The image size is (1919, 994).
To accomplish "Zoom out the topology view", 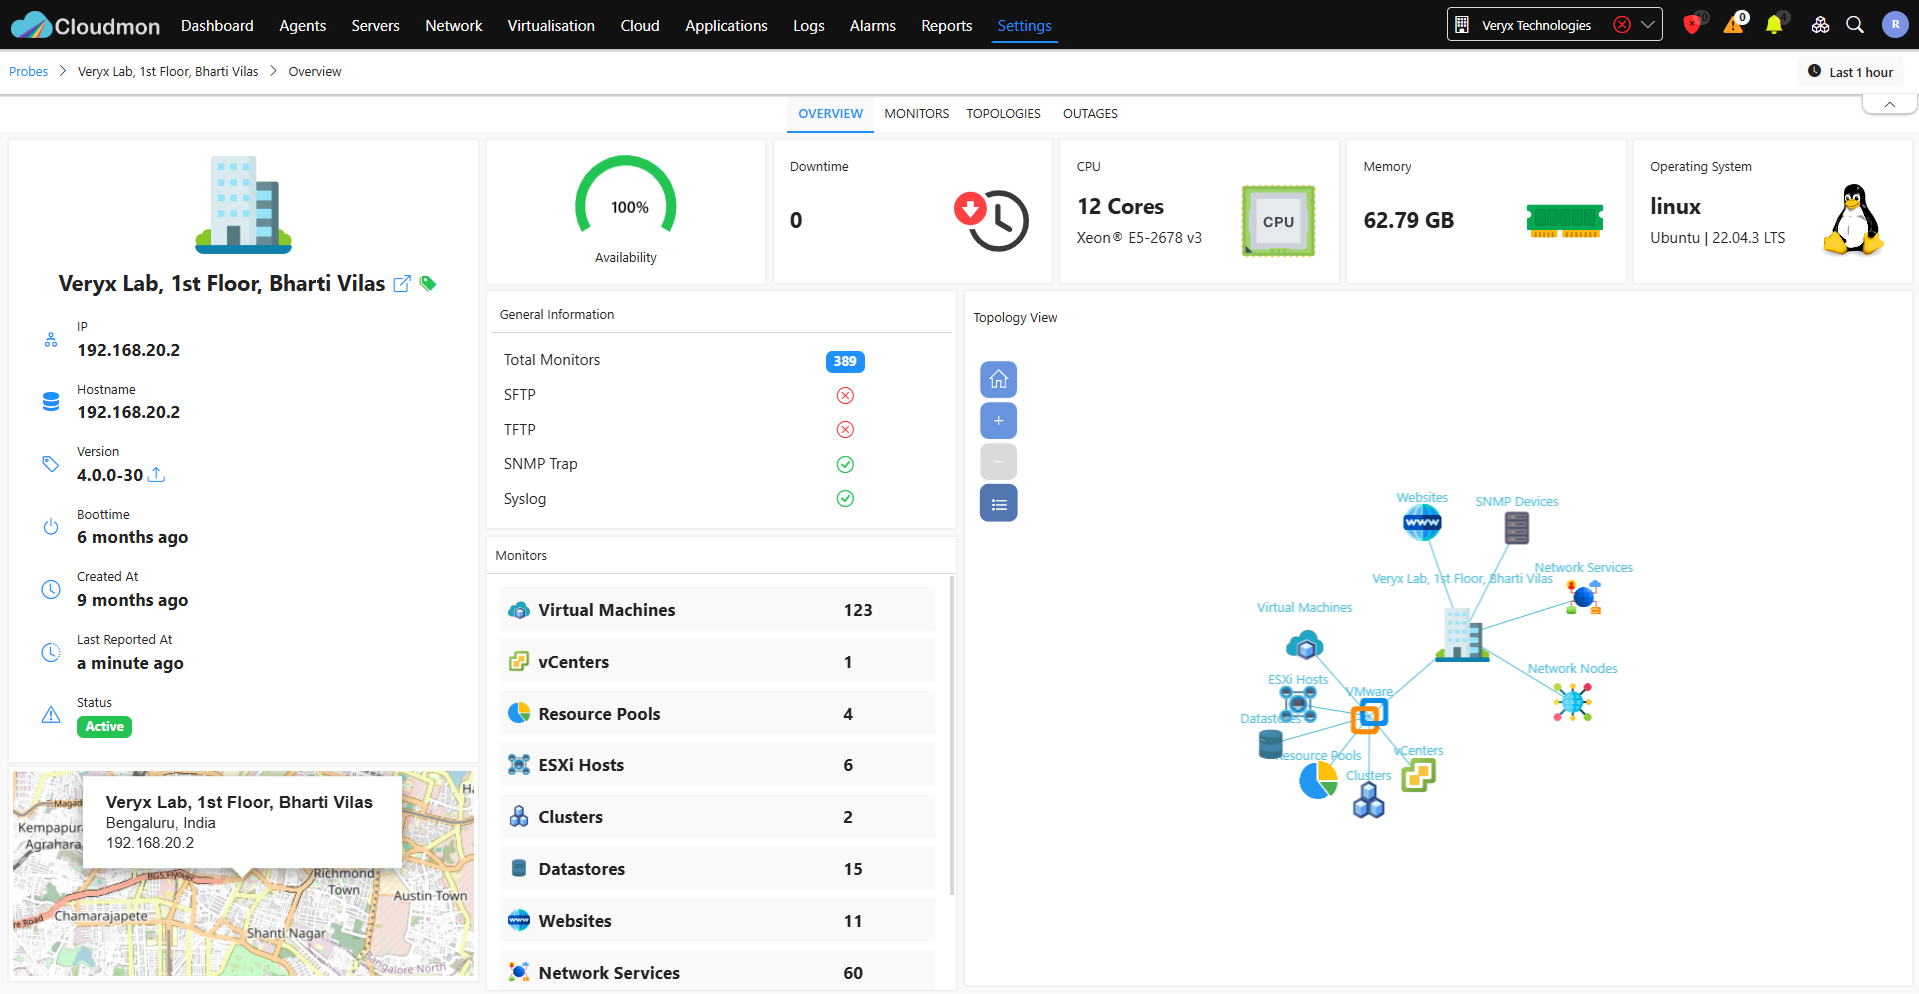I will click(998, 462).
